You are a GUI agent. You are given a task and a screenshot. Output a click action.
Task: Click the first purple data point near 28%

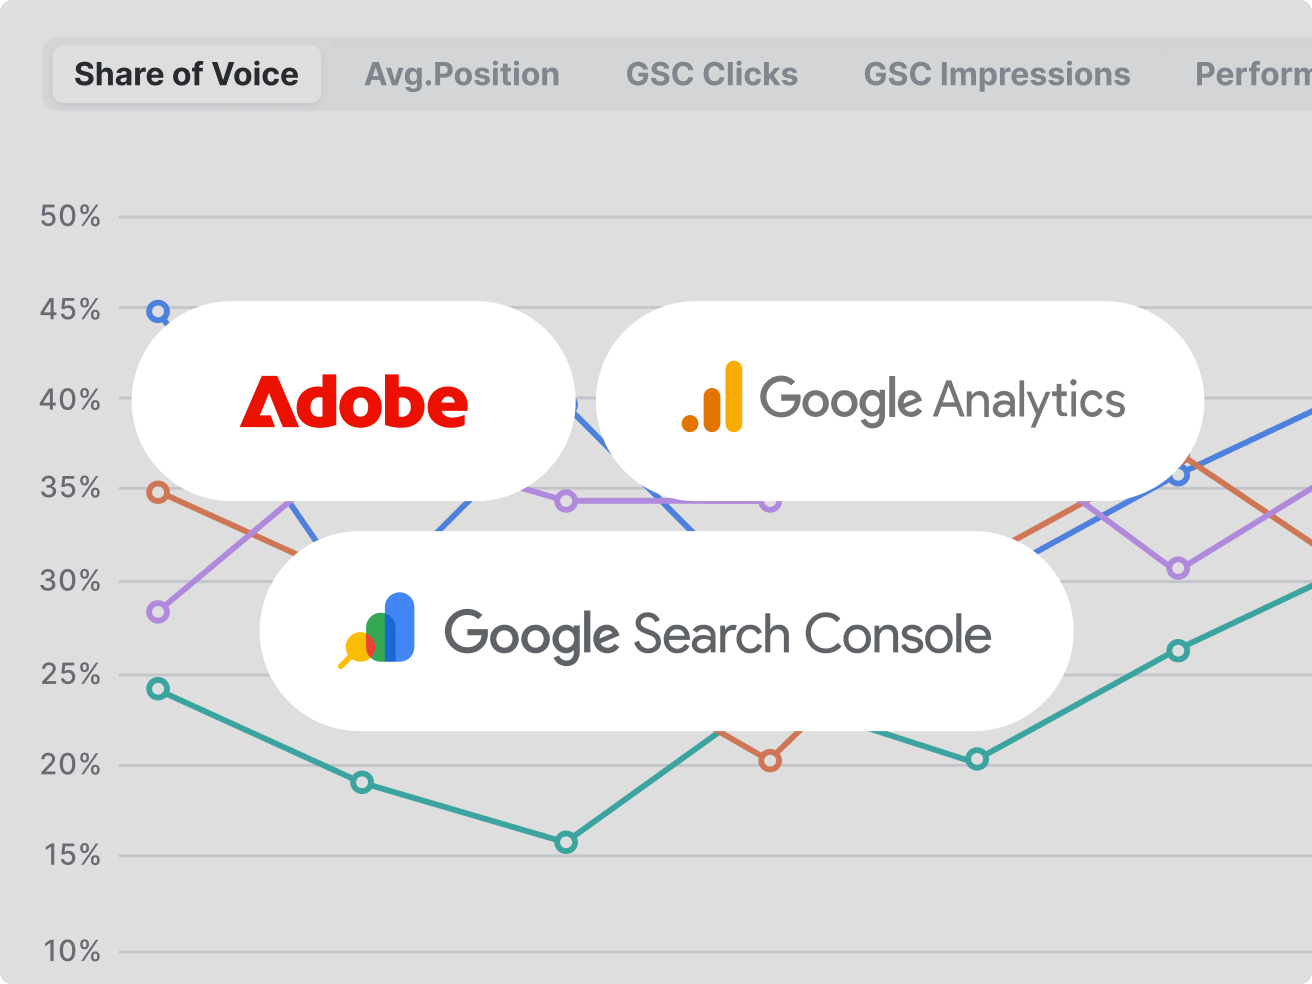pyautogui.click(x=158, y=612)
